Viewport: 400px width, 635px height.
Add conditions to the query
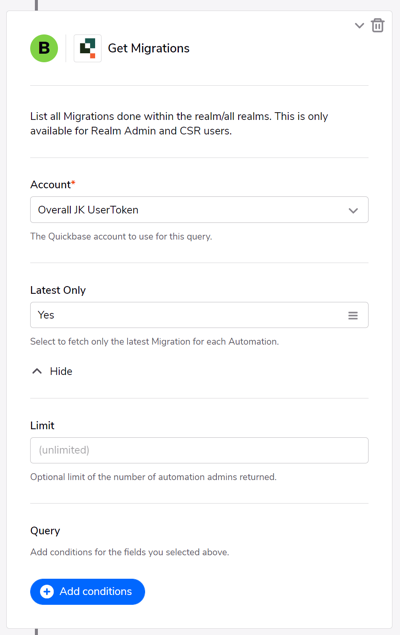(x=87, y=592)
